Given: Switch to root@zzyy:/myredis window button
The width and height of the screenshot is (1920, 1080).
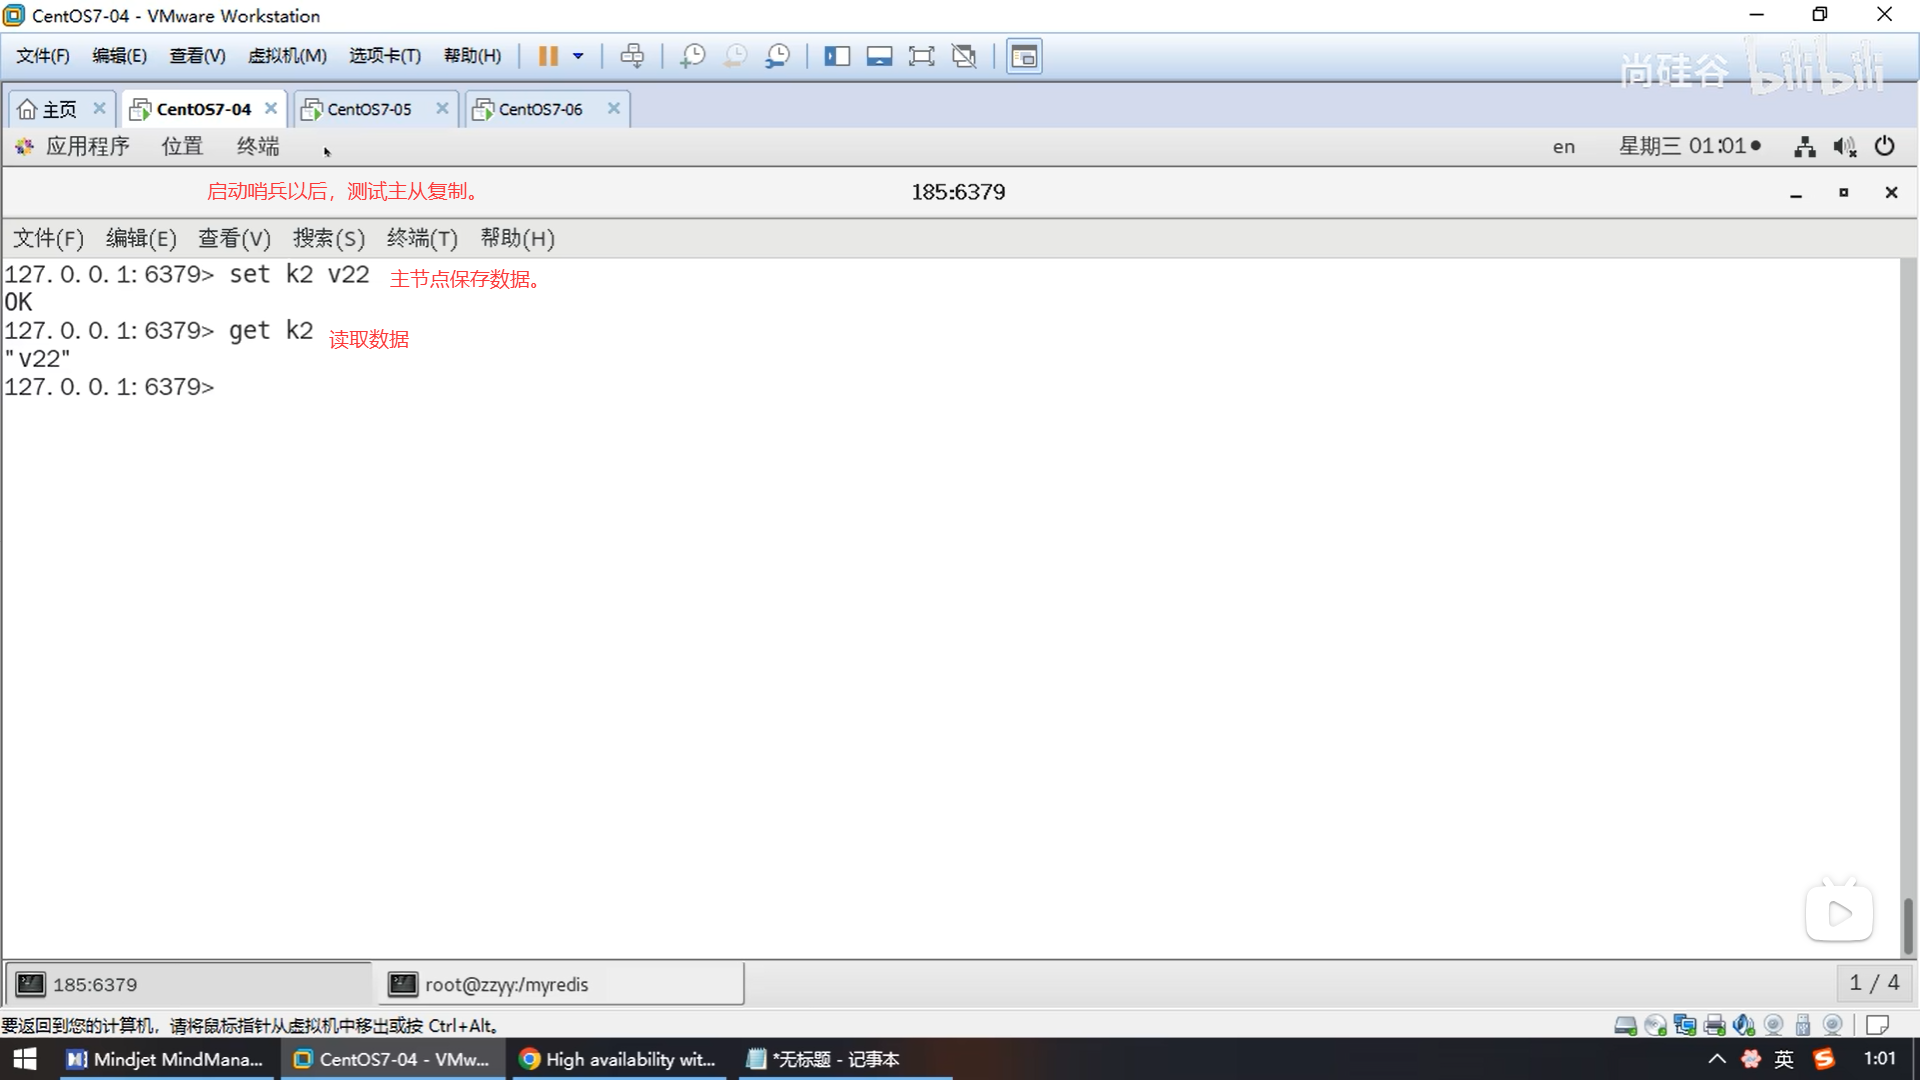Looking at the screenshot, I should tap(560, 984).
